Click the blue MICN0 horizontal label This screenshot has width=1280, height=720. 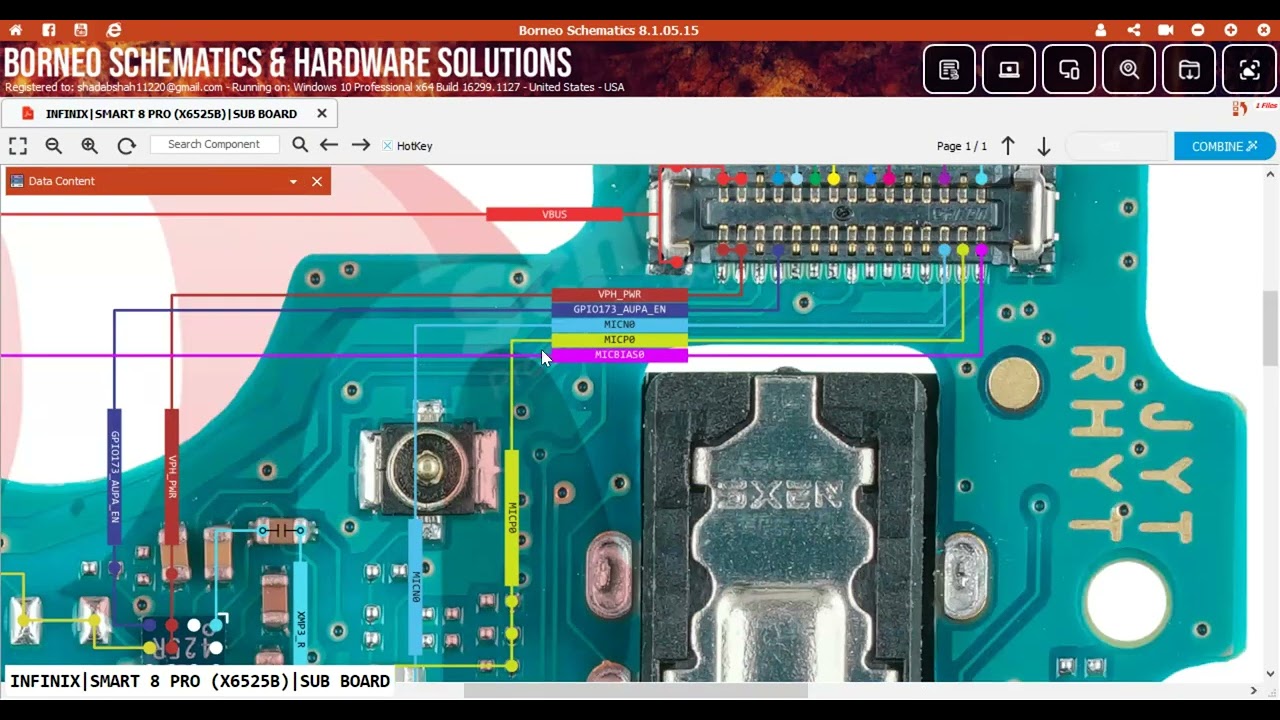click(620, 325)
